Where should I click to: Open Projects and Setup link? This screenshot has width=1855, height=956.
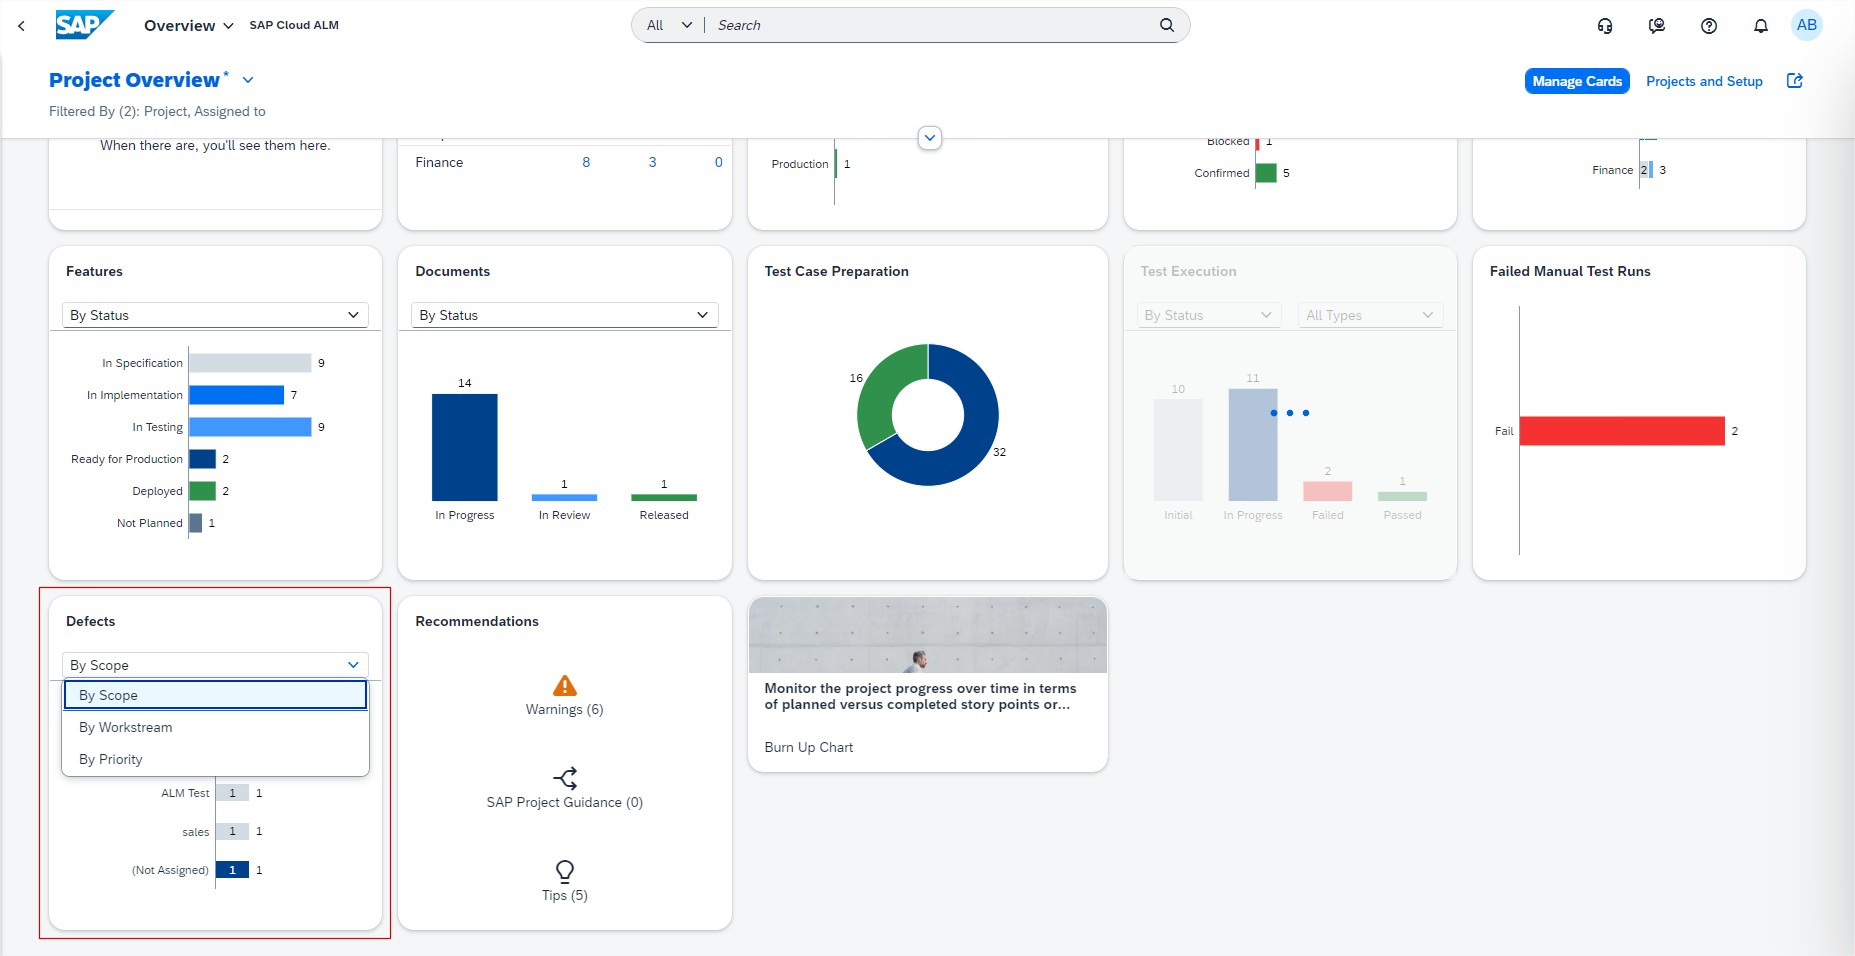click(1704, 81)
